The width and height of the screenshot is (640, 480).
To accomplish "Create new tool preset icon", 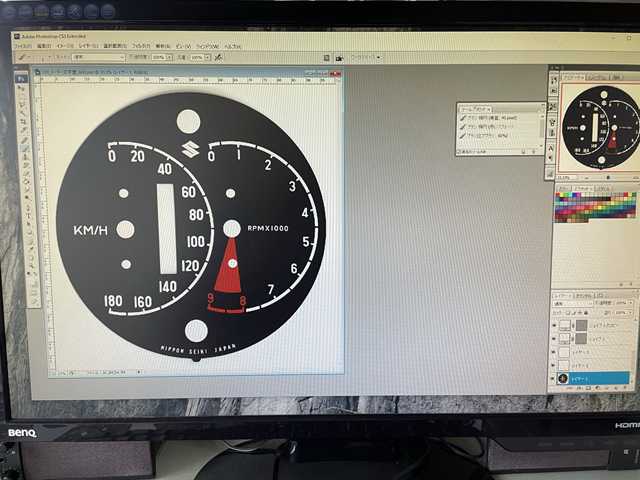I will (x=524, y=151).
